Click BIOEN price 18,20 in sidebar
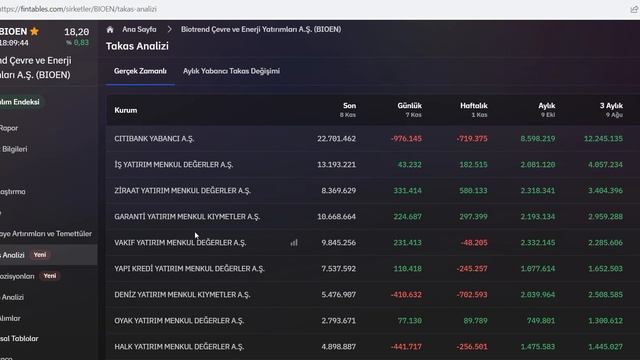 (x=76, y=32)
